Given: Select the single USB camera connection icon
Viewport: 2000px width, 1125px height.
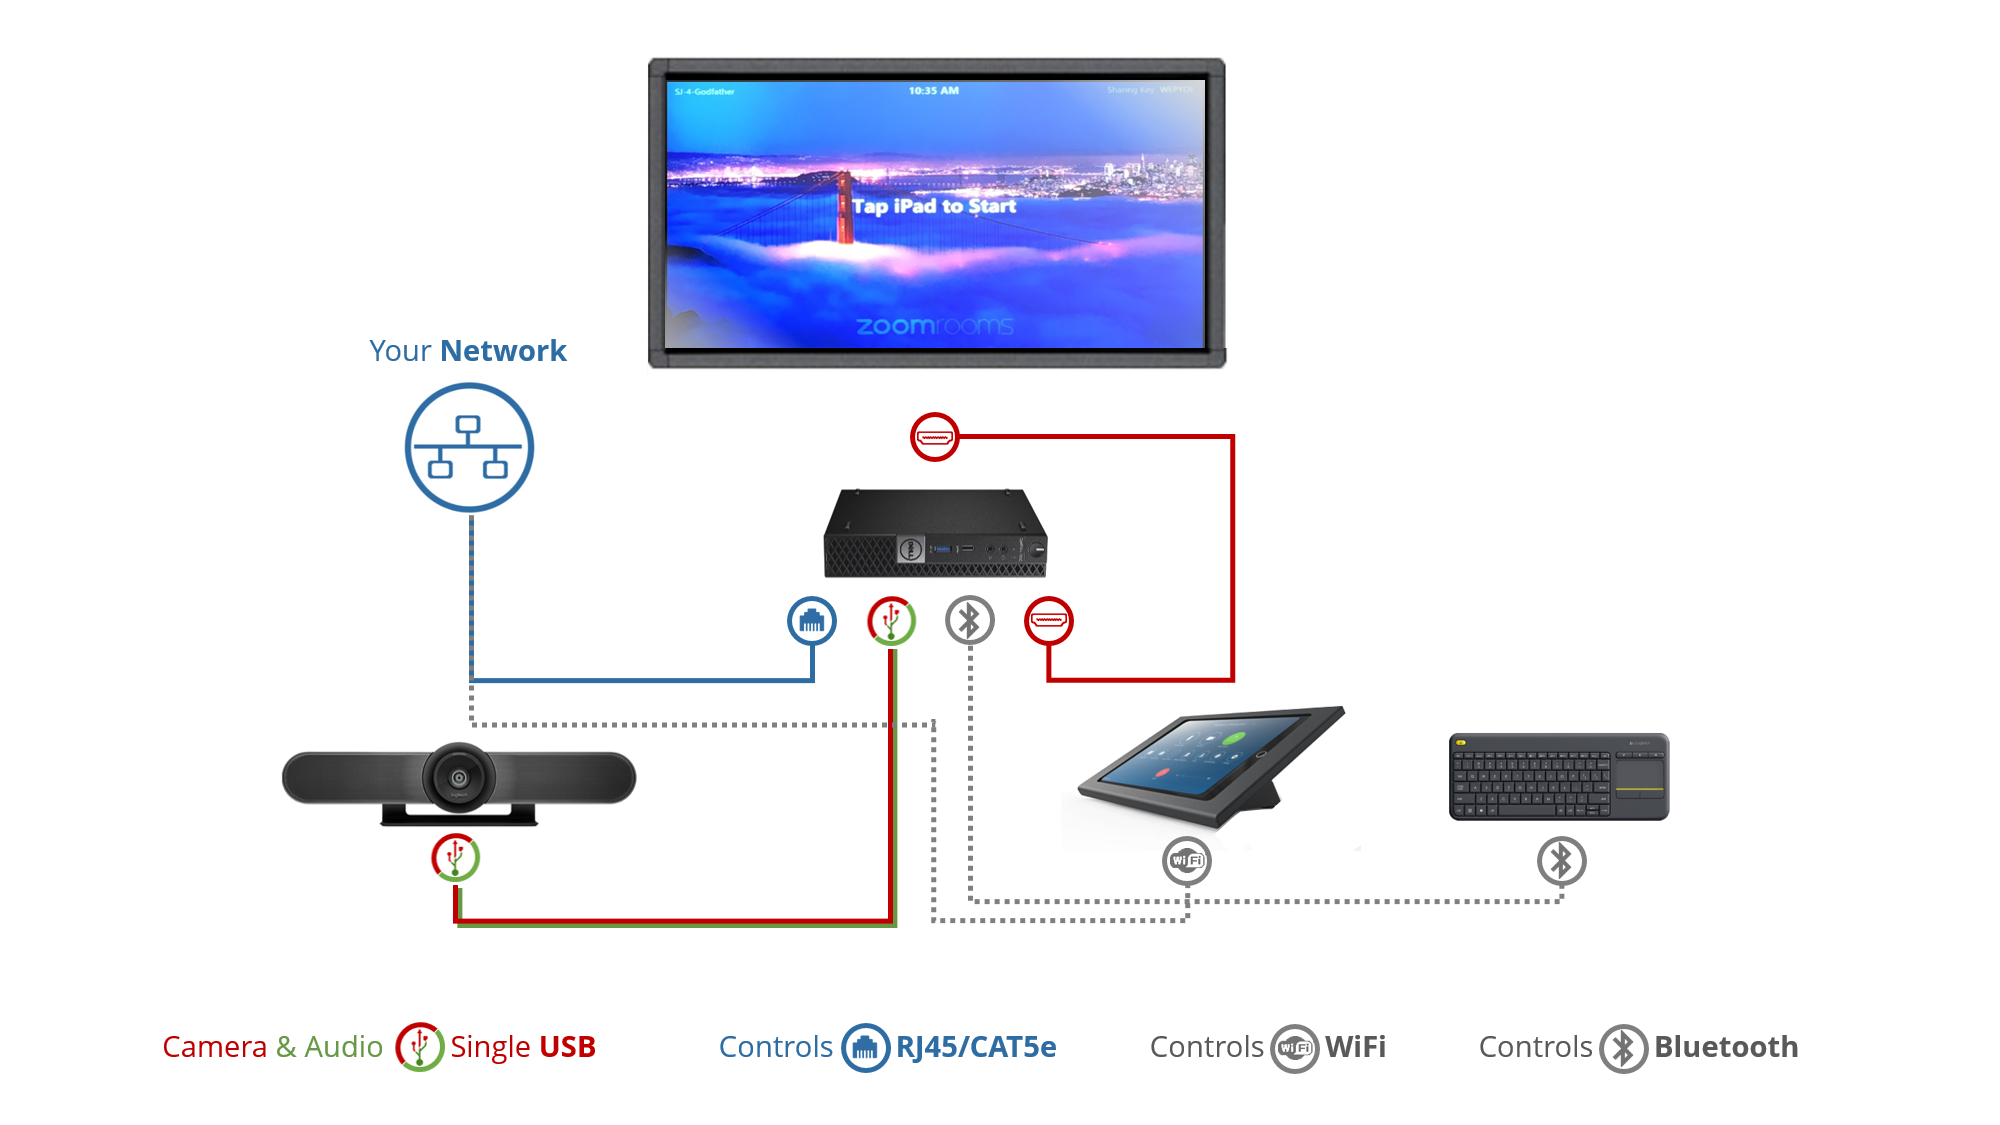Looking at the screenshot, I should click(453, 859).
